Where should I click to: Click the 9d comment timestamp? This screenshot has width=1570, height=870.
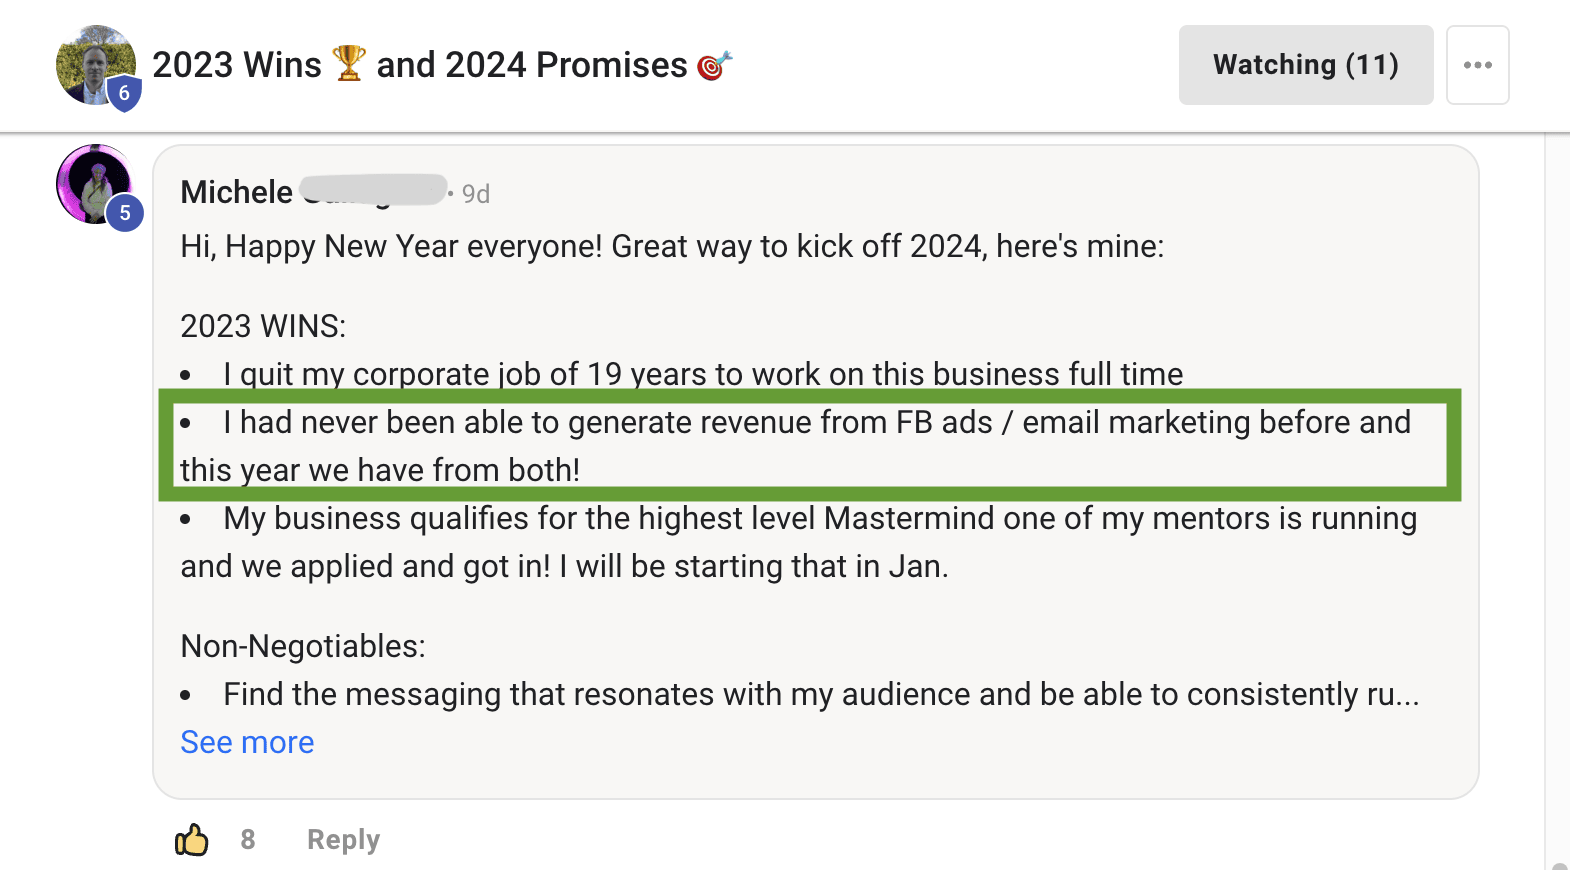pos(476,194)
